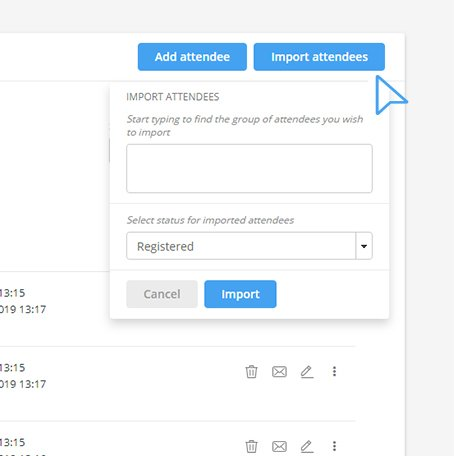Viewport: 454px width, 456px height.
Task: Open bottom row three-dot menu
Action: click(334, 446)
